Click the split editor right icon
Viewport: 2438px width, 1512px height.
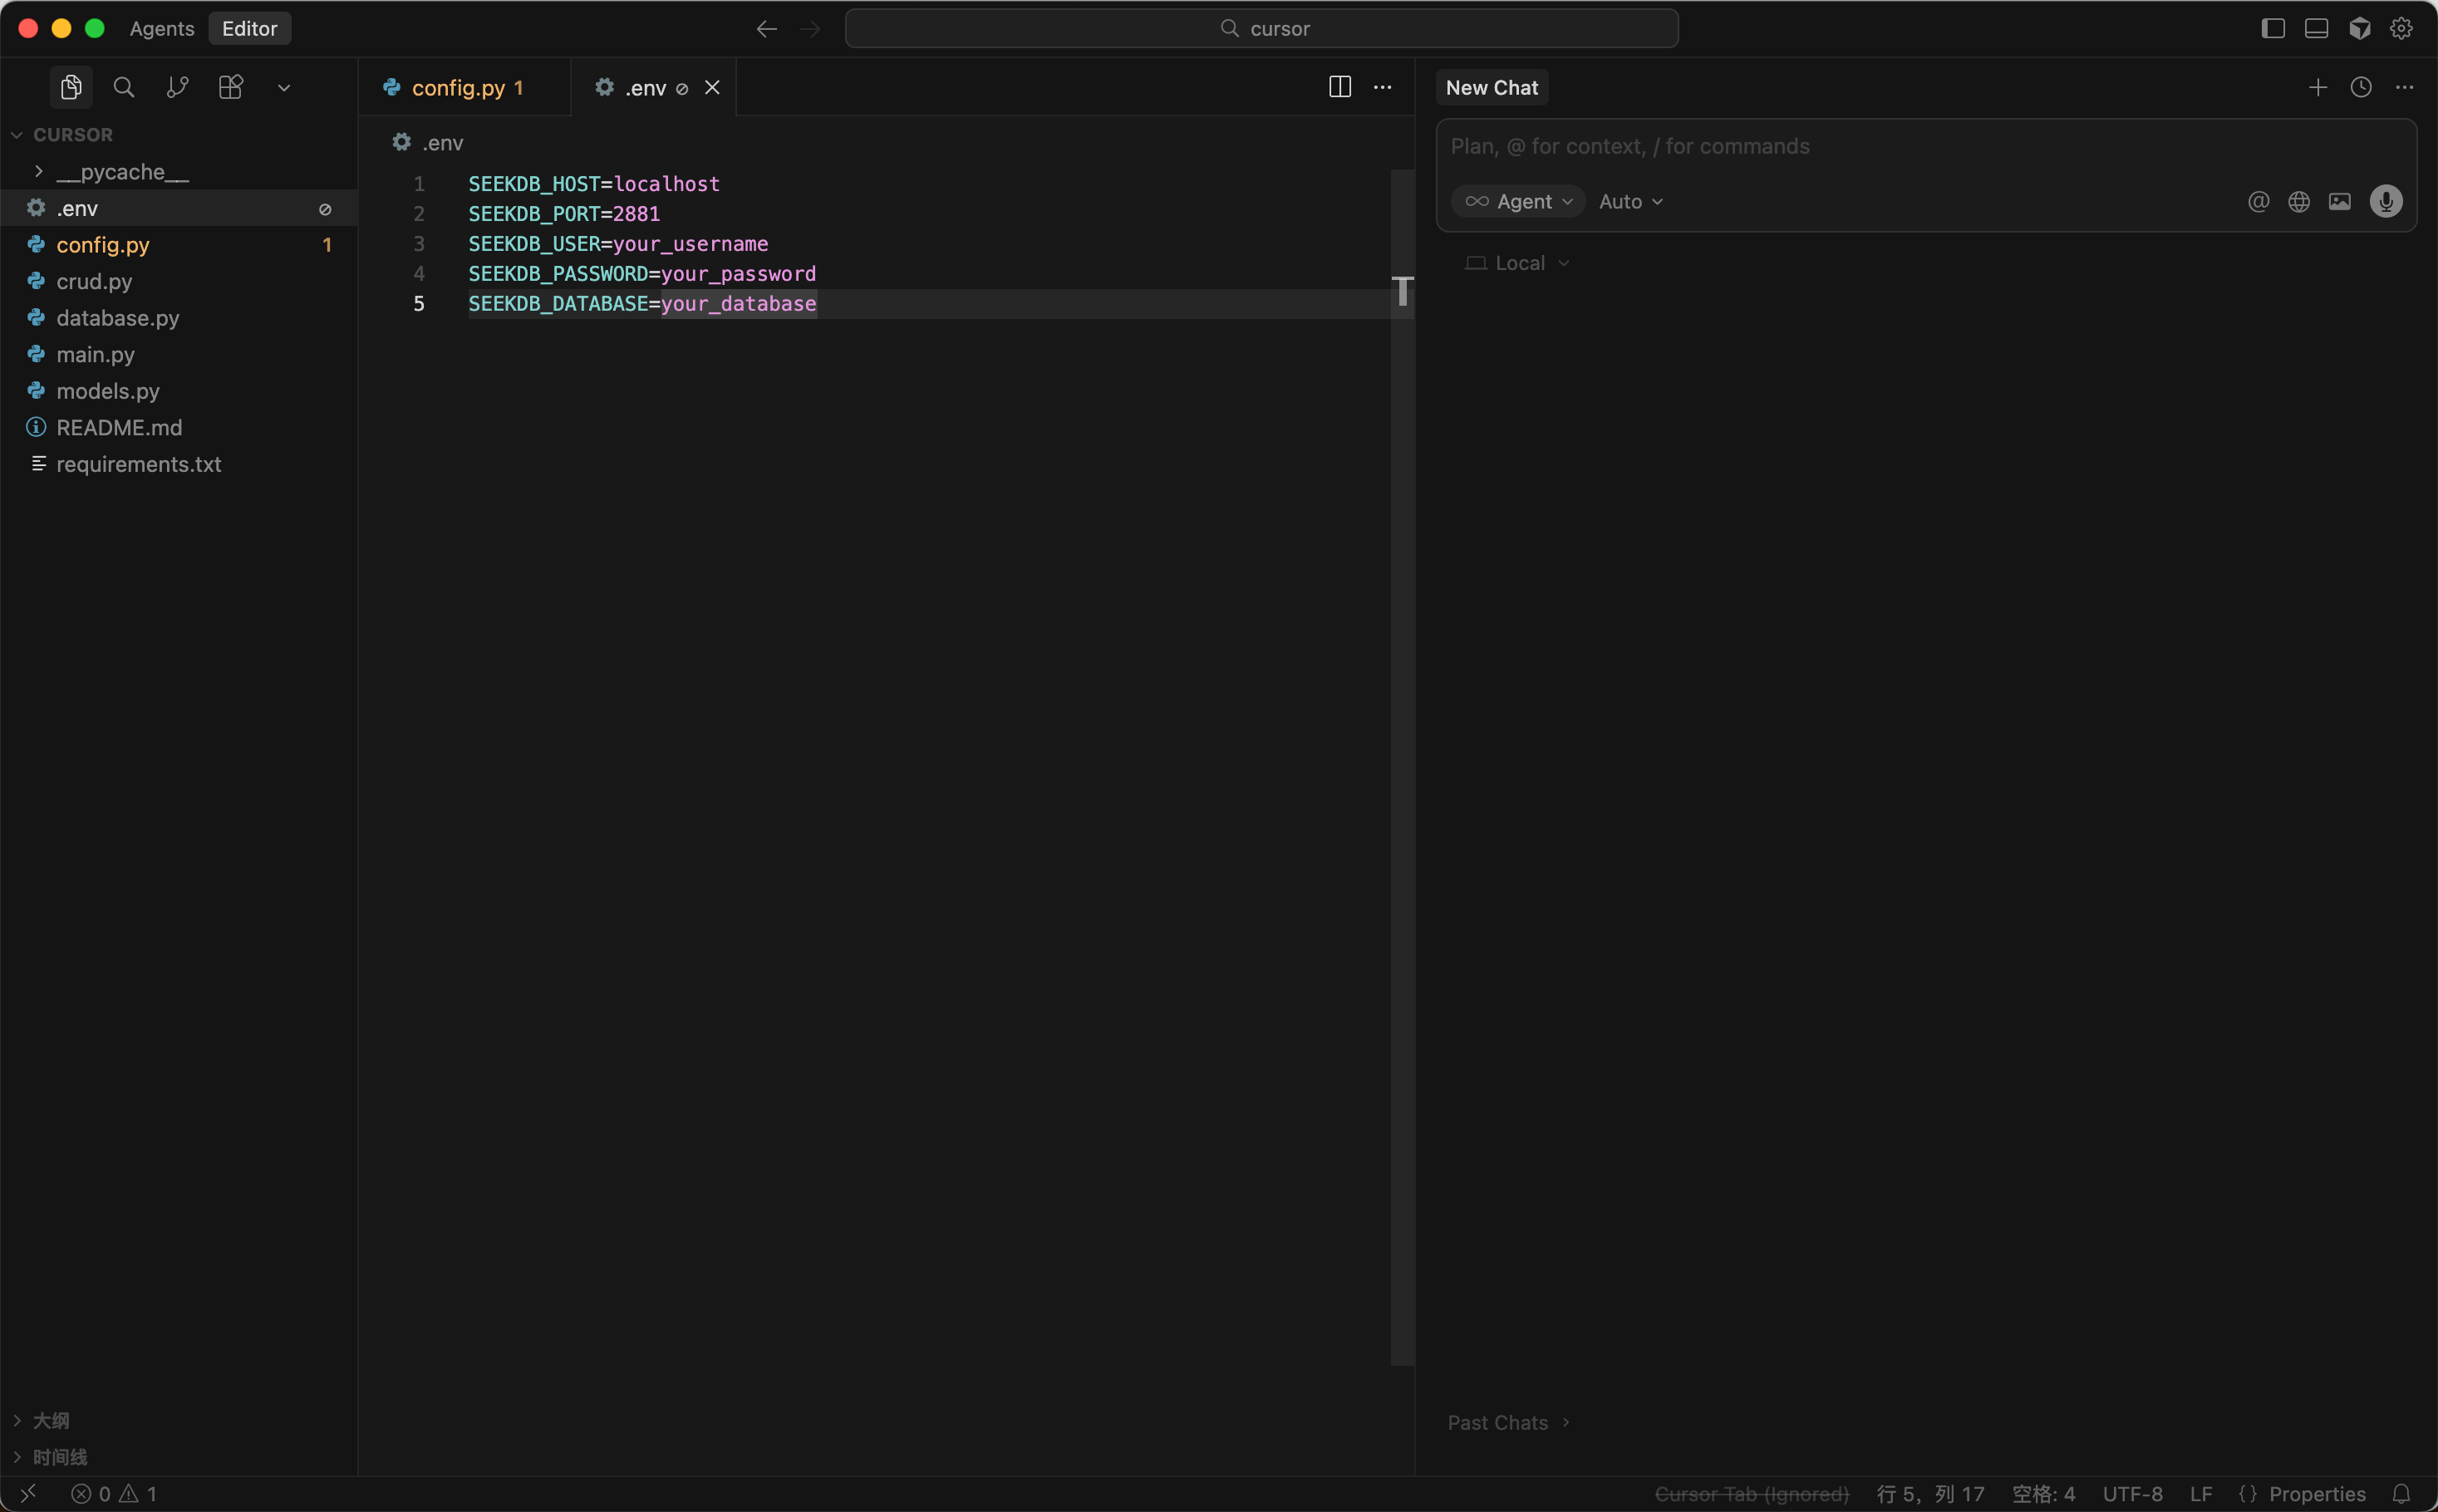point(1339,87)
